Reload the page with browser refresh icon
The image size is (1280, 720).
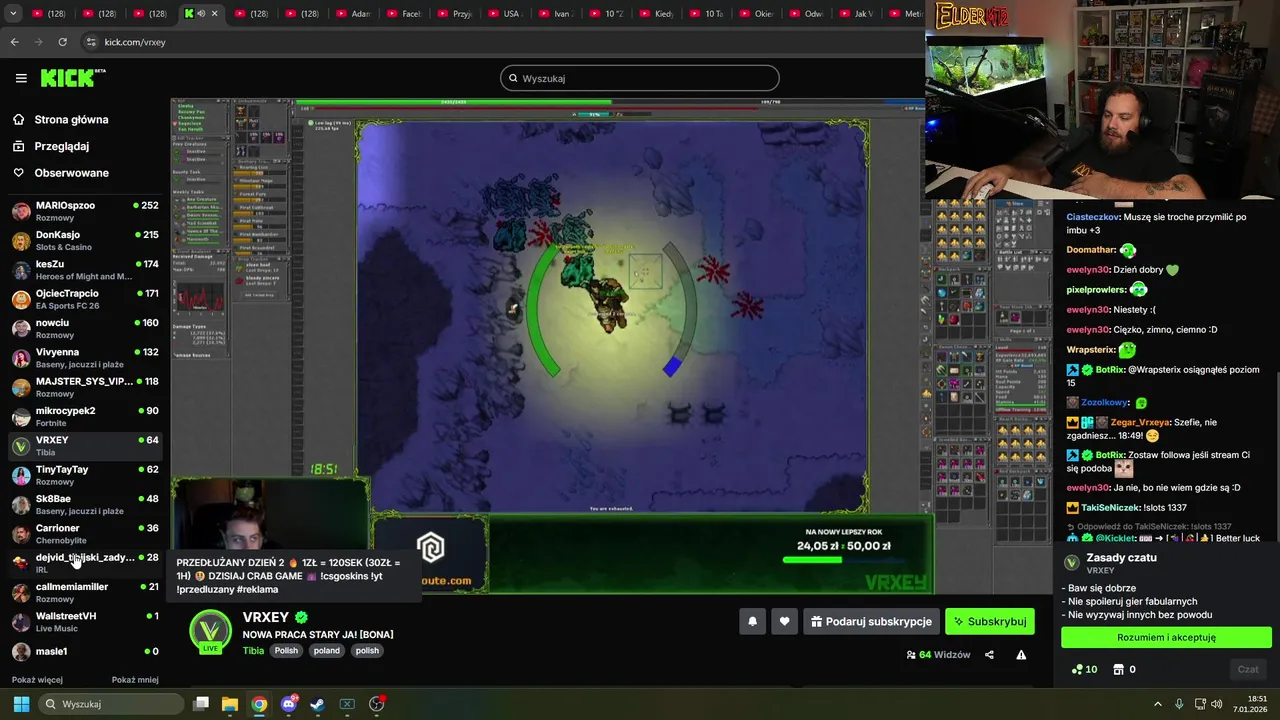(62, 42)
